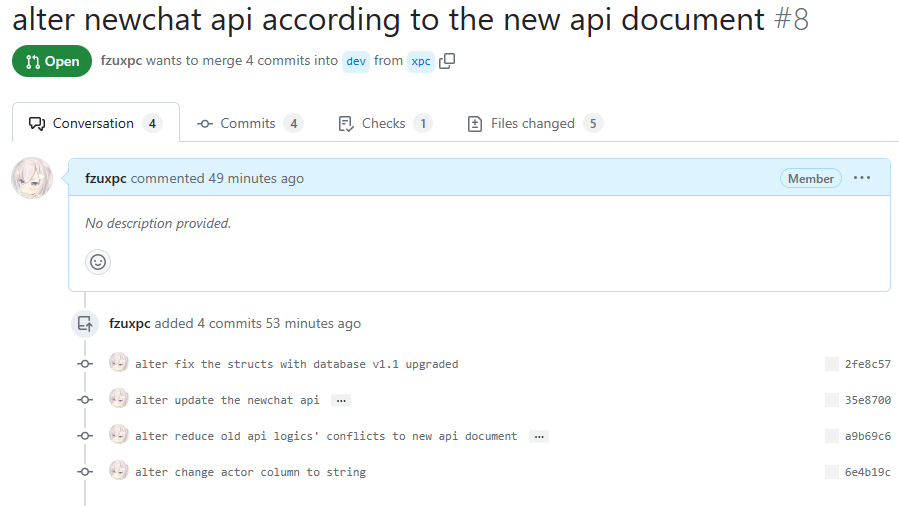The width and height of the screenshot is (899, 506).
Task: Open the xpc branch link
Action: click(421, 61)
